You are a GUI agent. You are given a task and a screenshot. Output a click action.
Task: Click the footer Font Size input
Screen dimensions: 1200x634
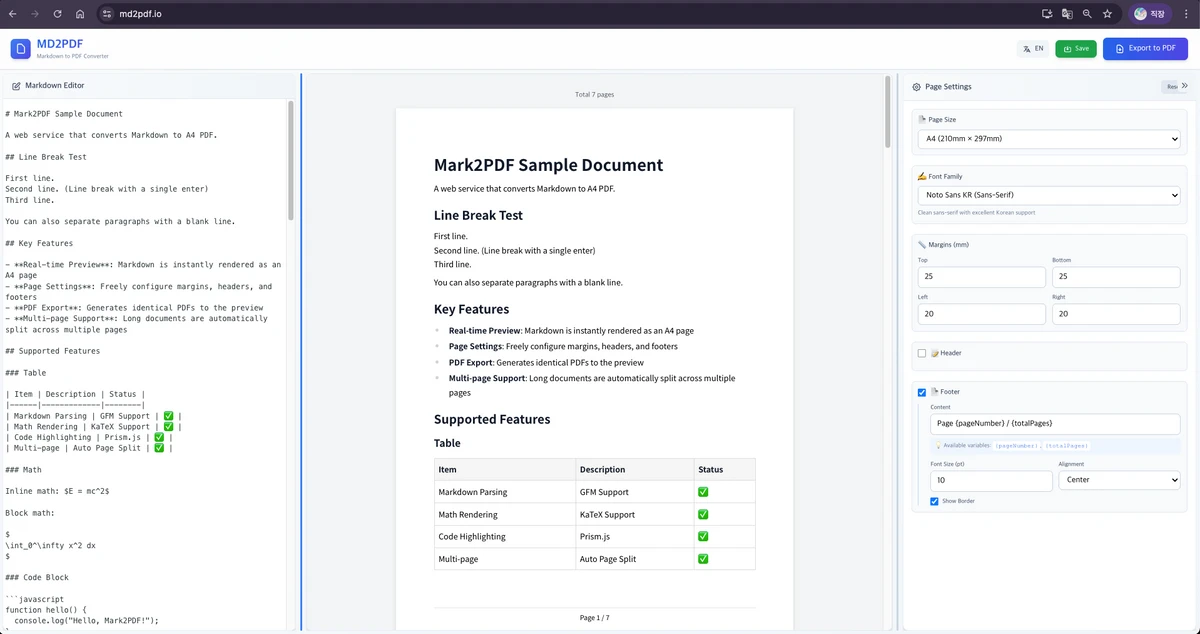(x=991, y=480)
